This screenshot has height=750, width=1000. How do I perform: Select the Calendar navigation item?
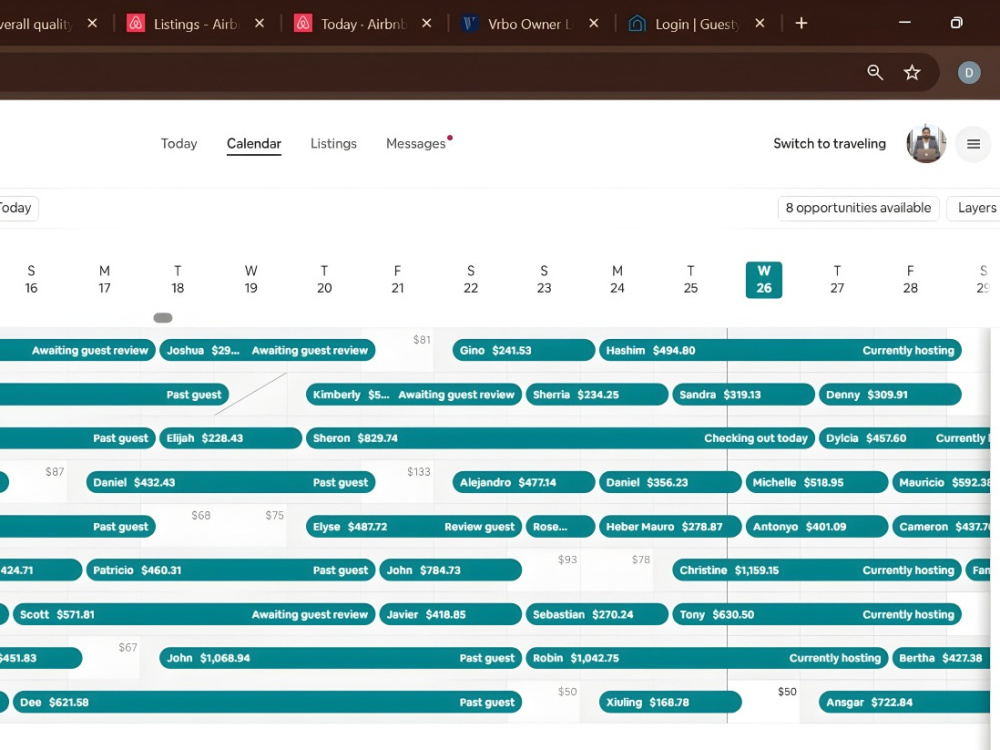254,143
